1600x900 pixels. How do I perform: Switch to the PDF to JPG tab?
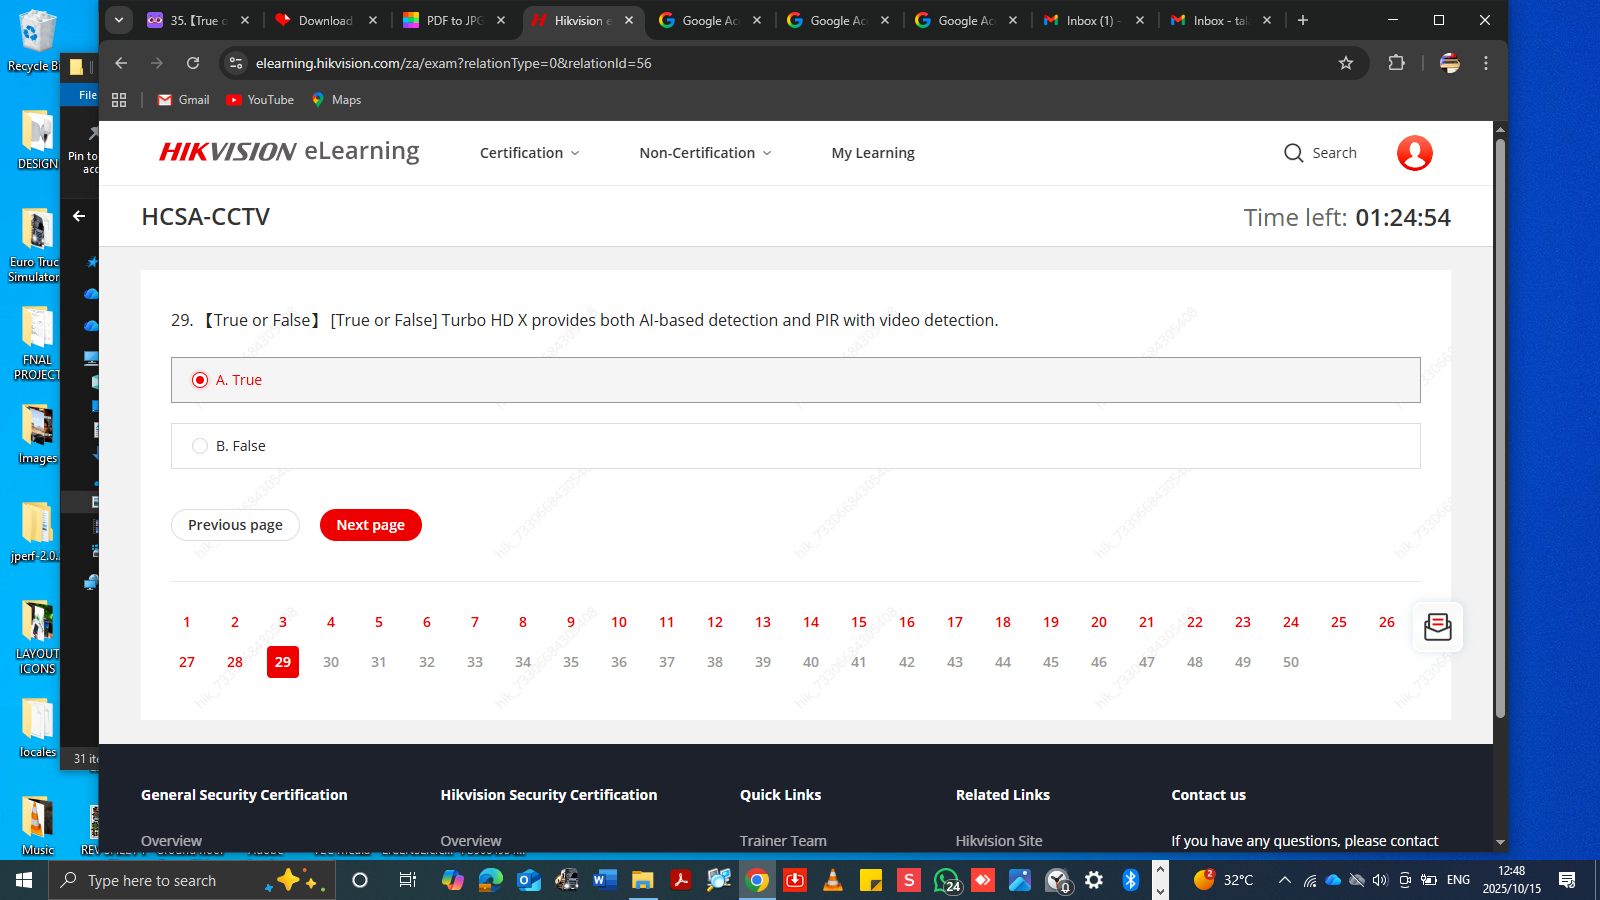pyautogui.click(x=454, y=20)
